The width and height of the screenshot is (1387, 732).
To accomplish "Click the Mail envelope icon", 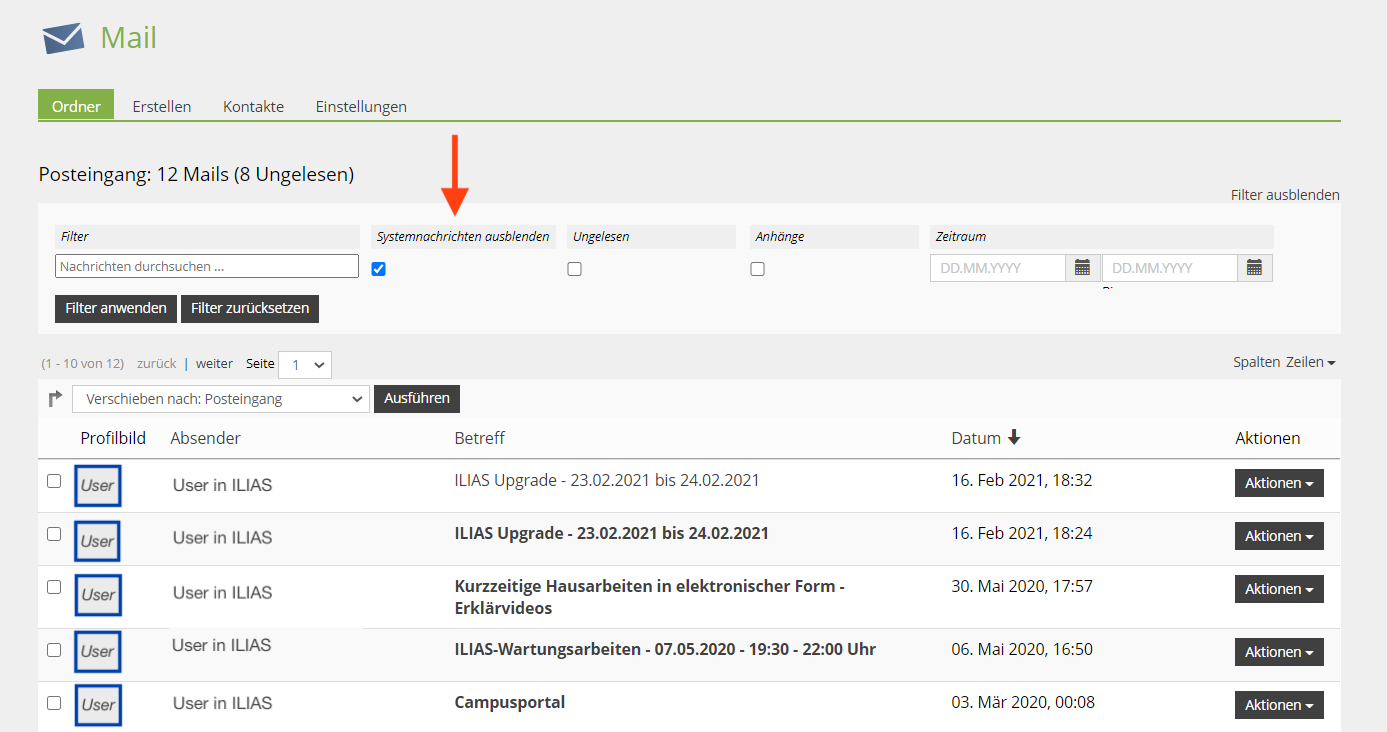I will 63,38.
